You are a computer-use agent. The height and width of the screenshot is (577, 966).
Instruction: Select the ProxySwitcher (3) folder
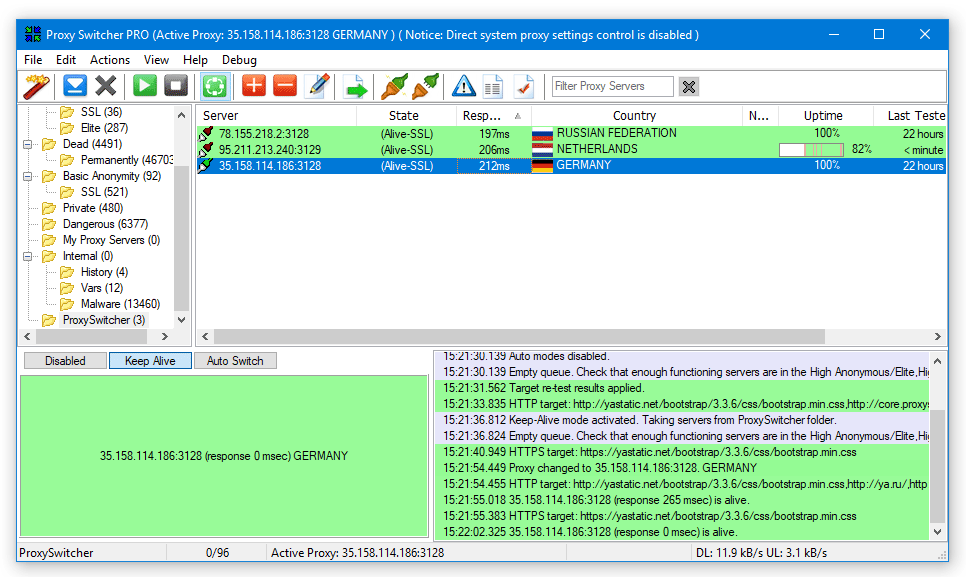104,320
